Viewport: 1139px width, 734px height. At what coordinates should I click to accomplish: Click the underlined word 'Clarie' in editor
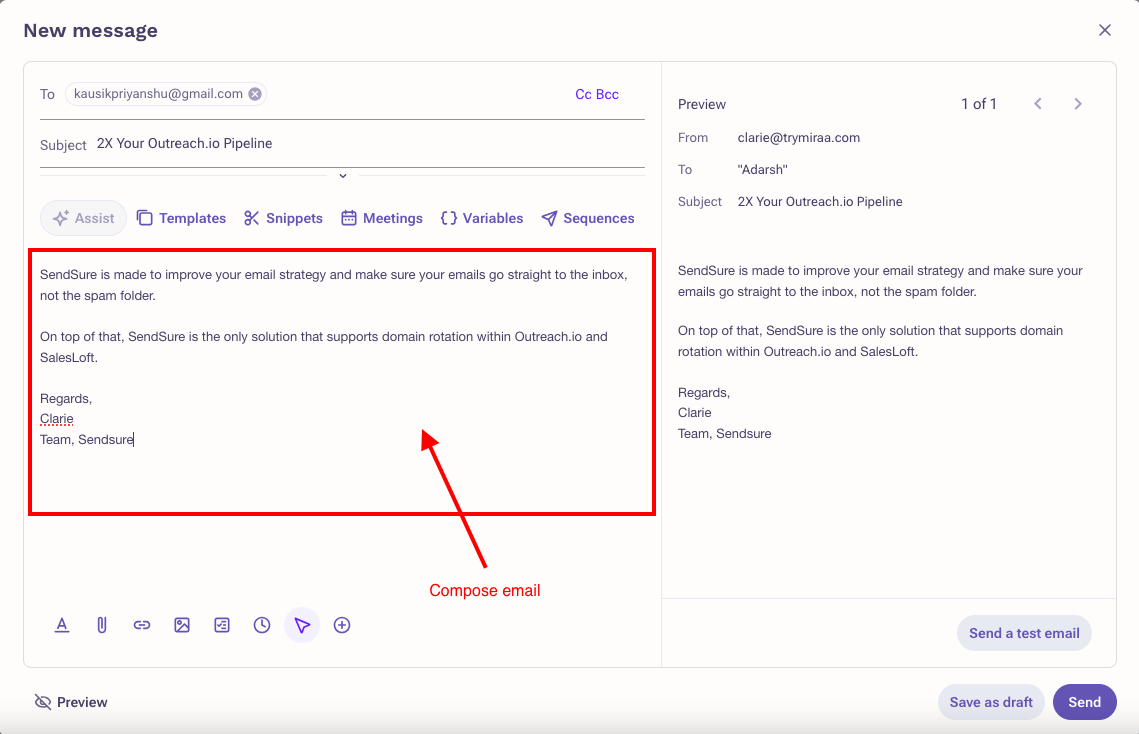click(57, 419)
